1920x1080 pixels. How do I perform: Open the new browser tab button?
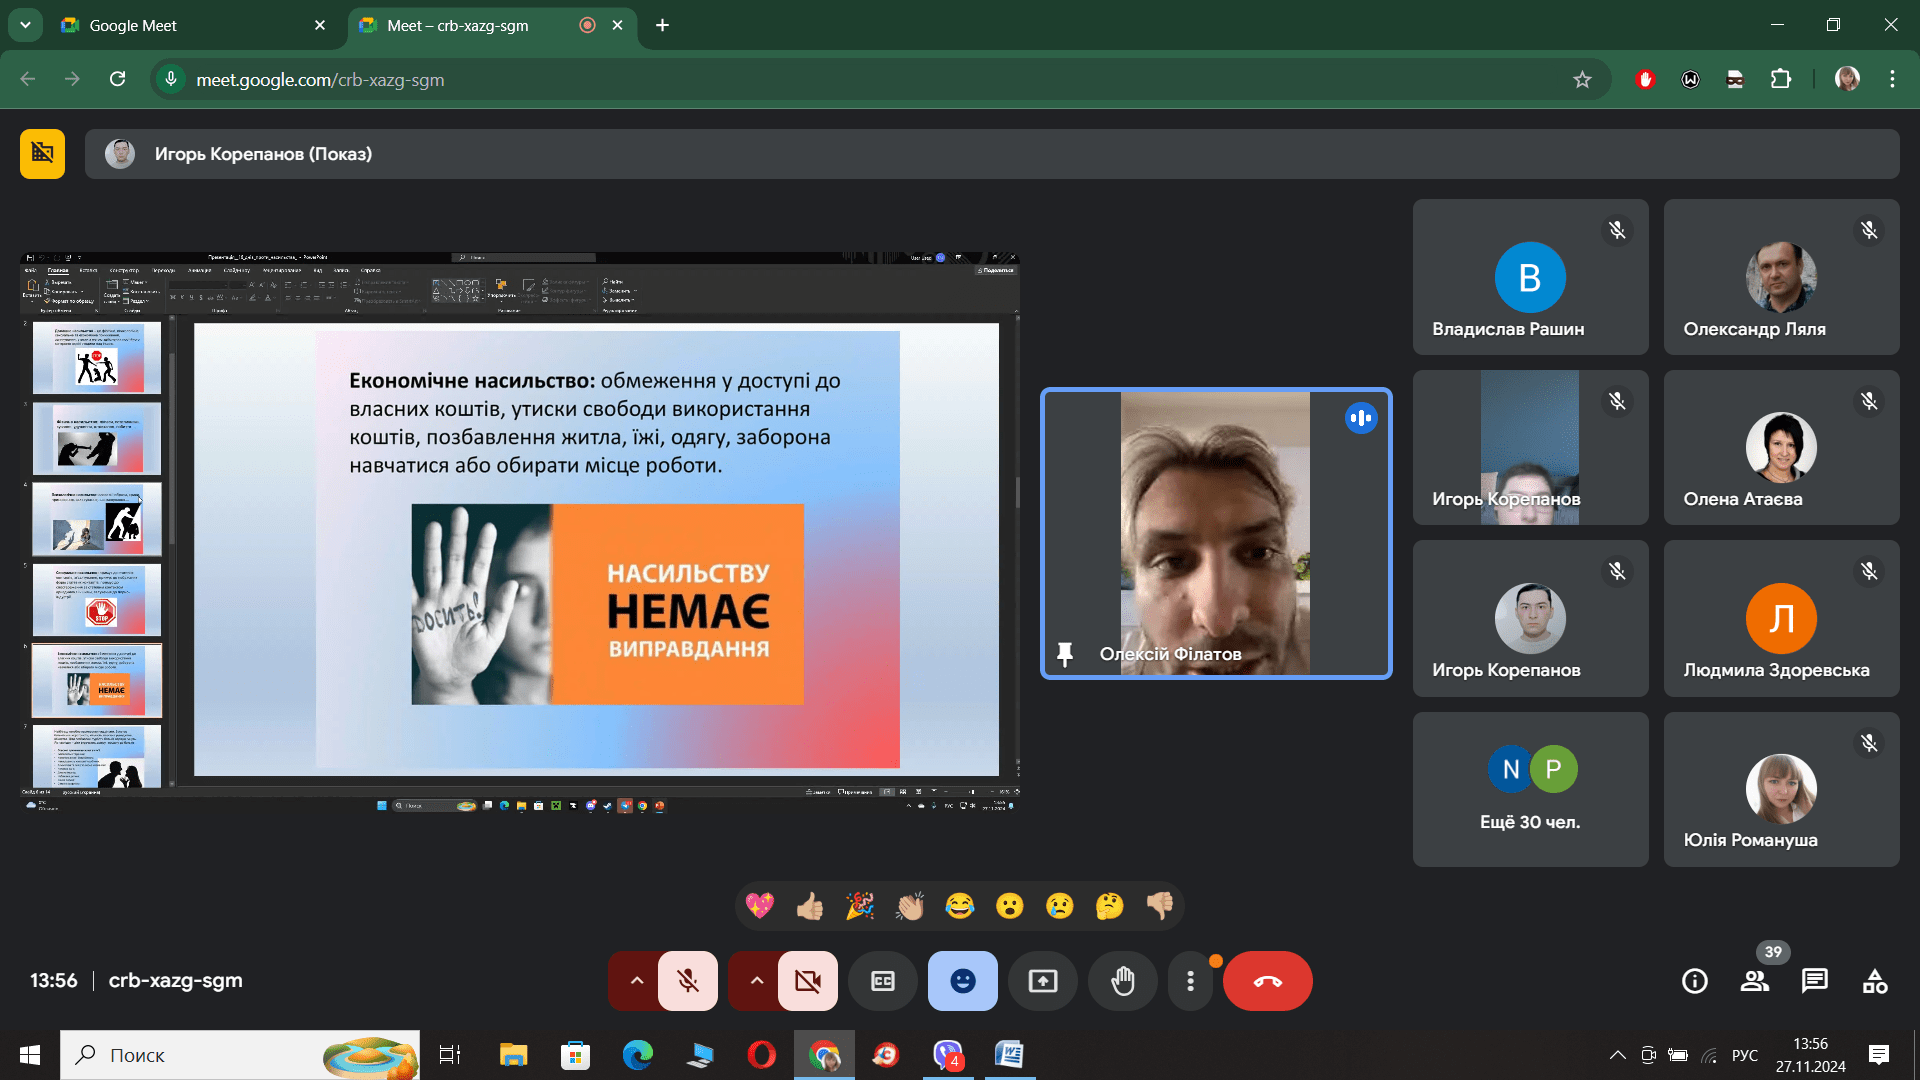pos(662,25)
